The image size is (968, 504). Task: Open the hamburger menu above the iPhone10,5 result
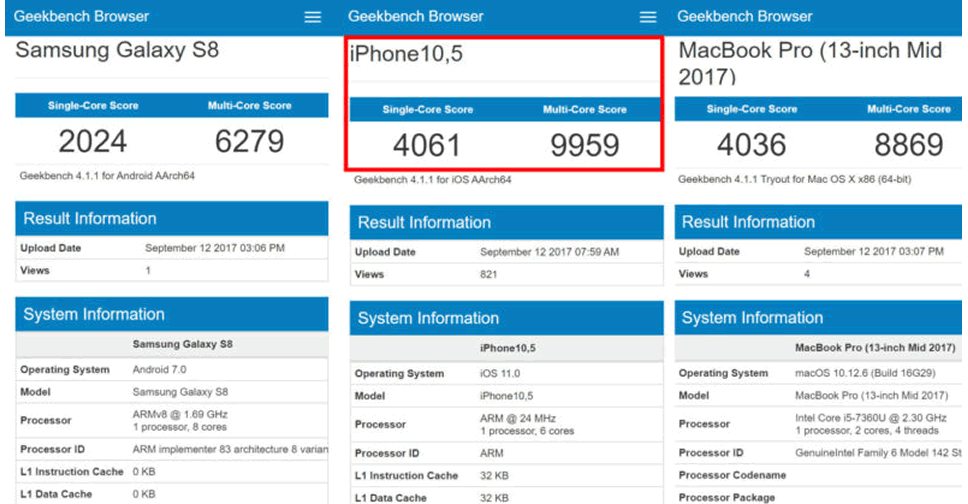point(648,17)
